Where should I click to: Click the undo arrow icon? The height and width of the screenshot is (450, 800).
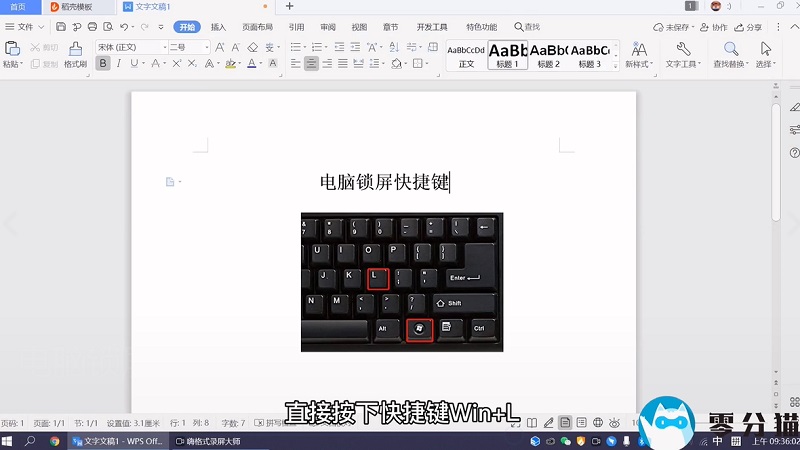coord(124,27)
